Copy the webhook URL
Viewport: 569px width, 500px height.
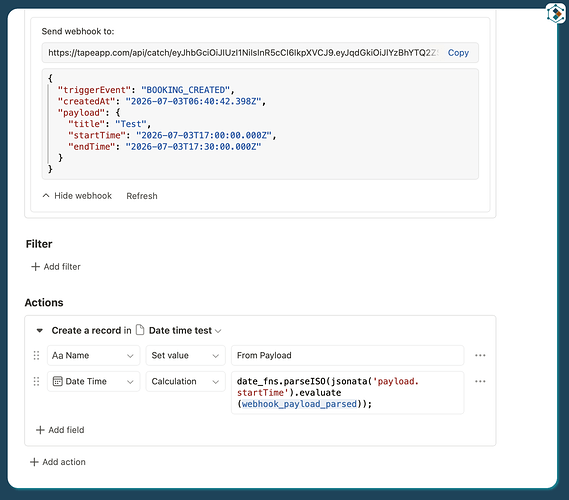tap(458, 53)
